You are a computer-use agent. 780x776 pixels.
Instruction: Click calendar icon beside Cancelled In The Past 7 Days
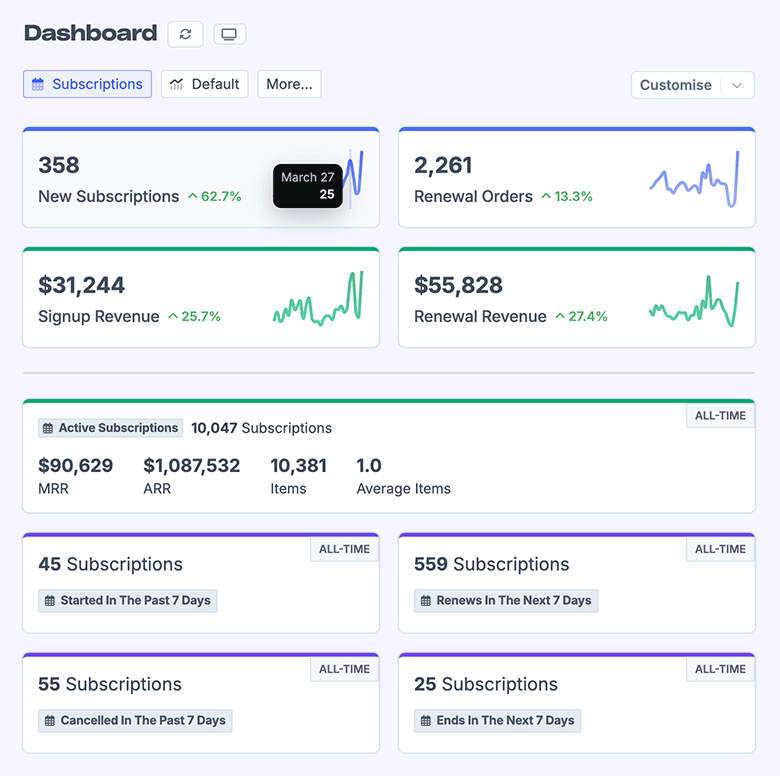pos(48,721)
